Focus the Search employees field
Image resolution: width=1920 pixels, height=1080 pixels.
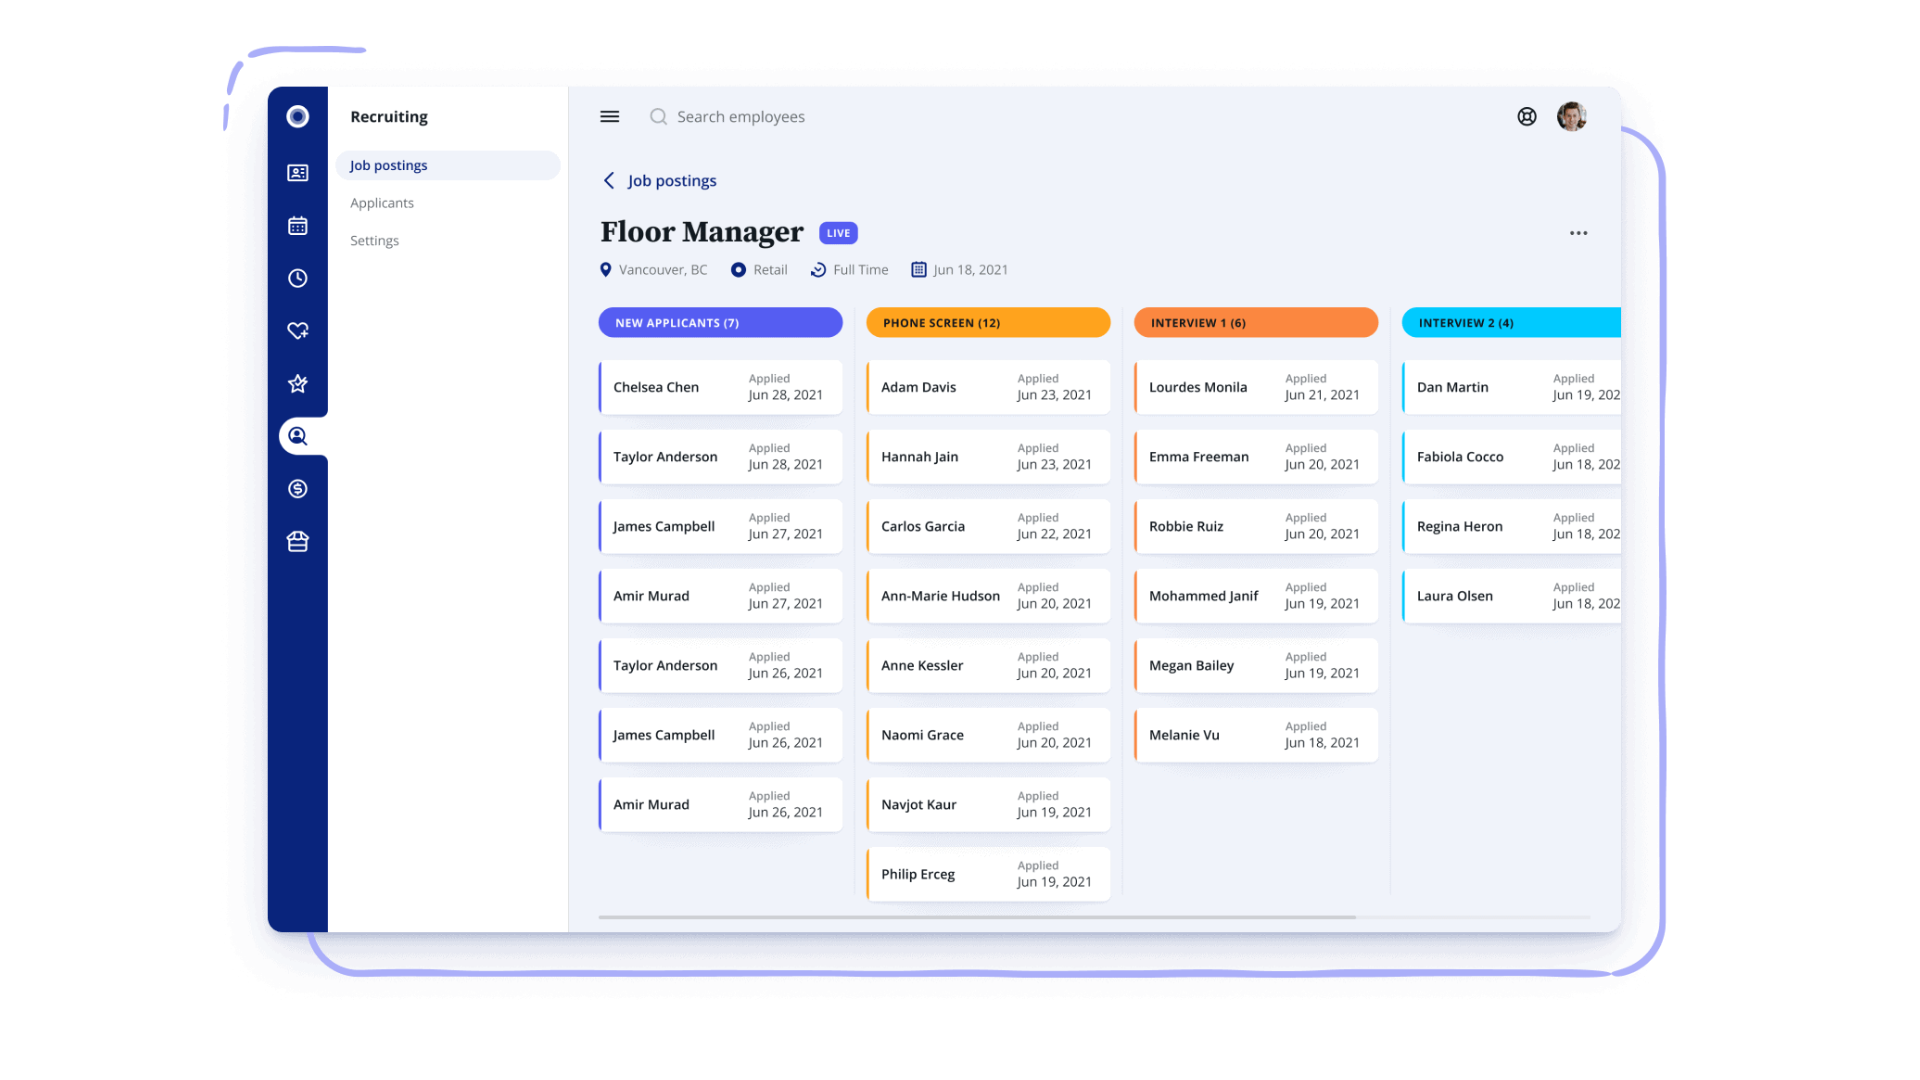click(x=740, y=117)
